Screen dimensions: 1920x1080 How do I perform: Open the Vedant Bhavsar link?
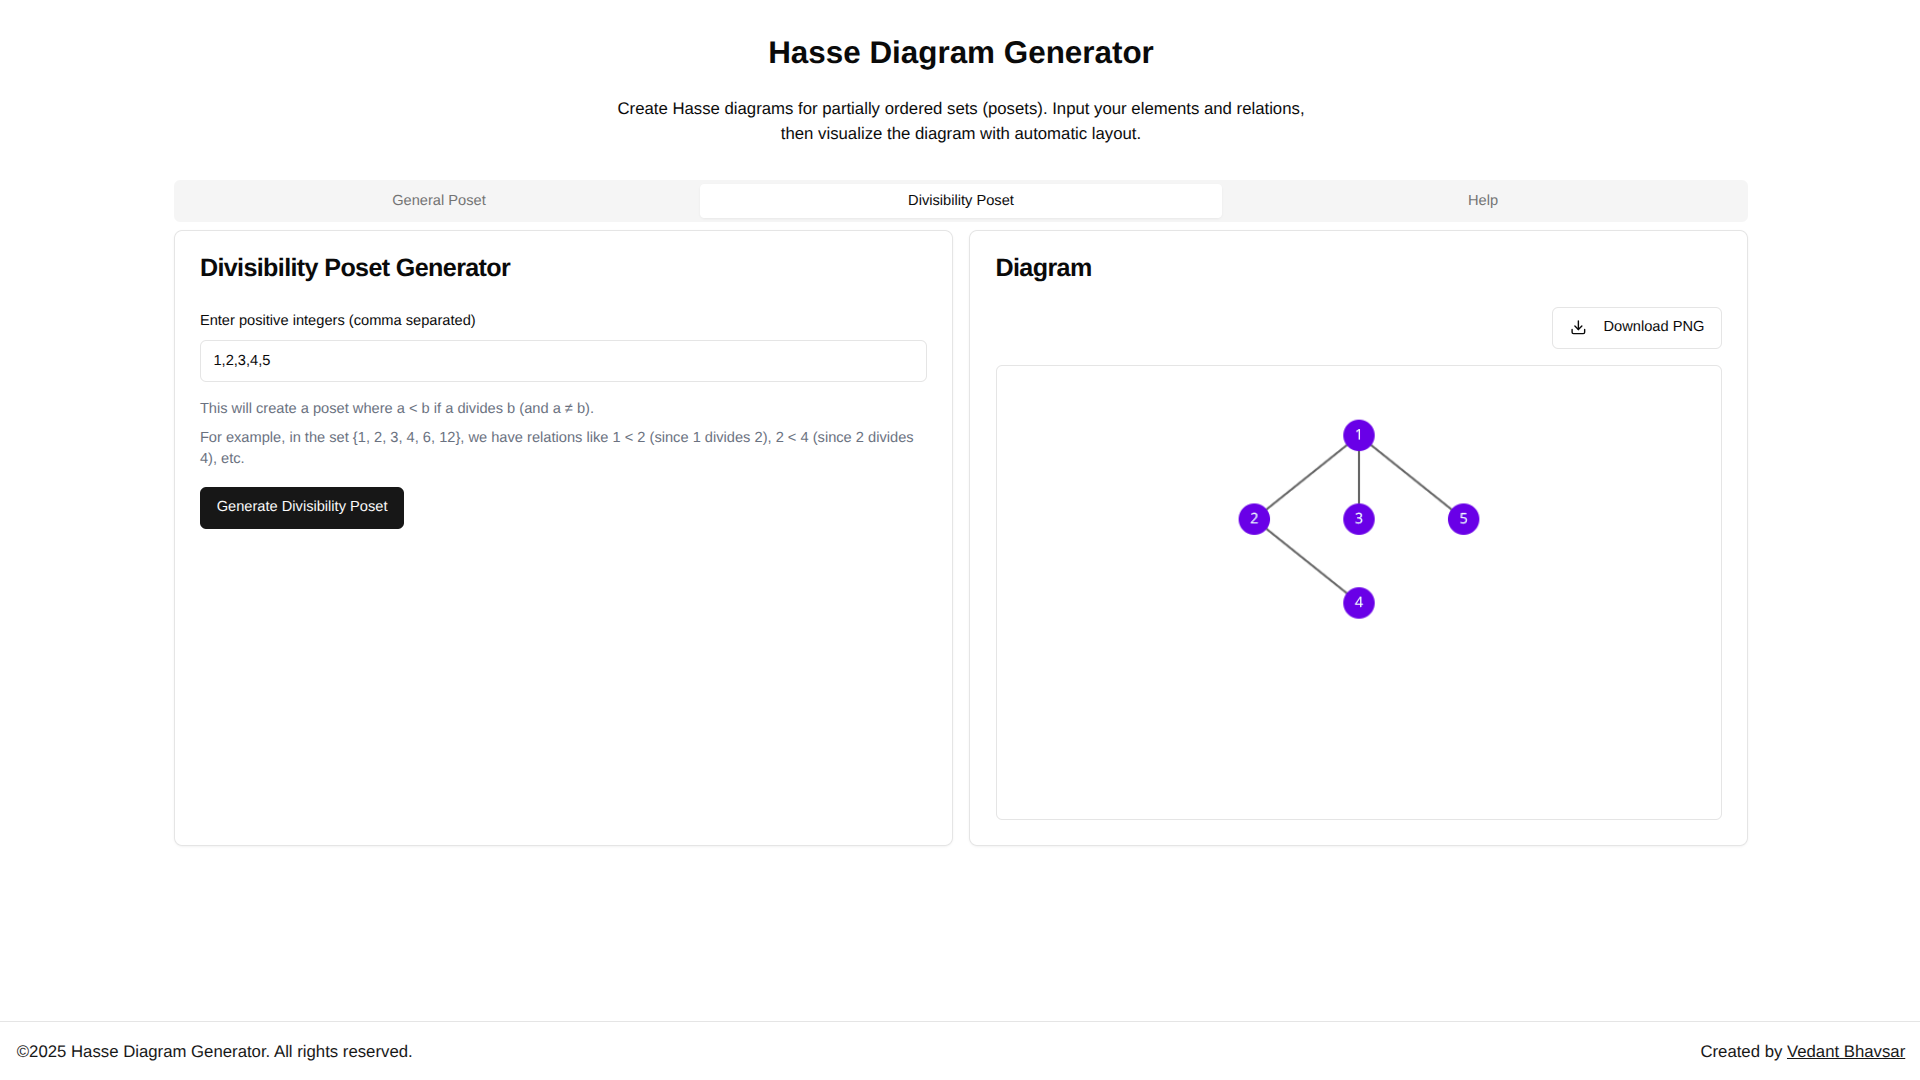point(1845,1052)
